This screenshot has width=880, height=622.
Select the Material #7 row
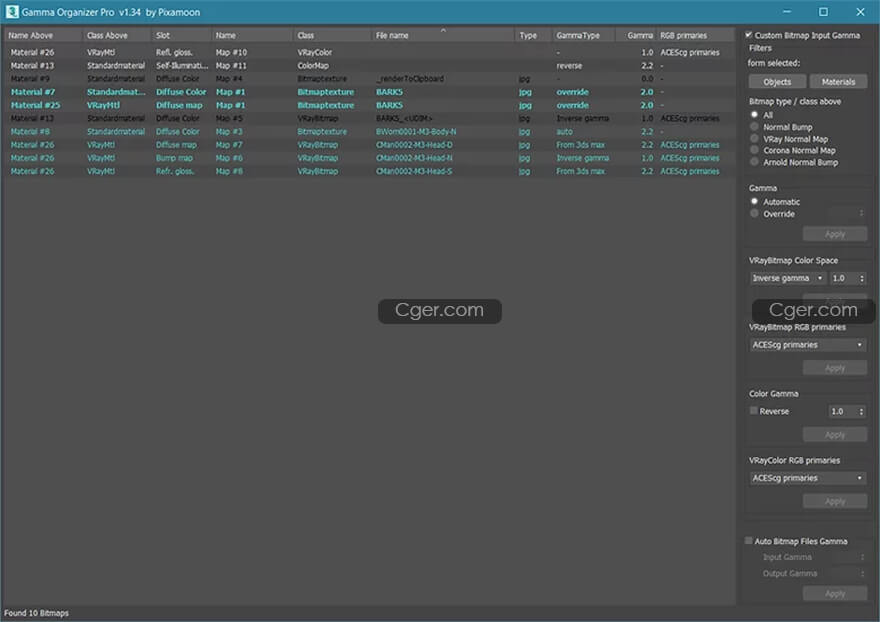370,92
